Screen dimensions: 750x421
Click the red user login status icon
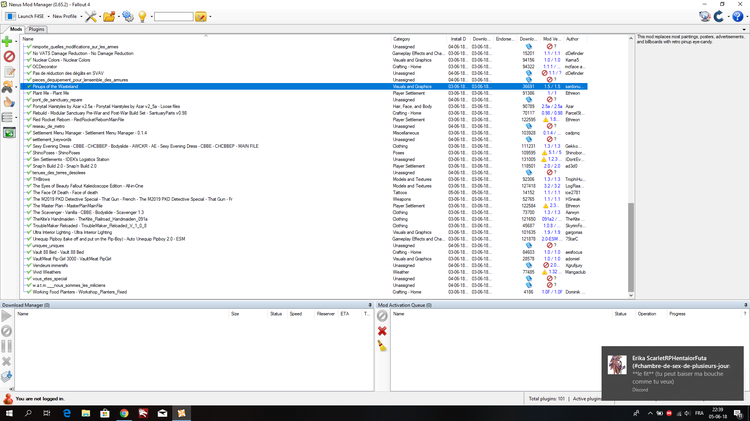coord(8,399)
